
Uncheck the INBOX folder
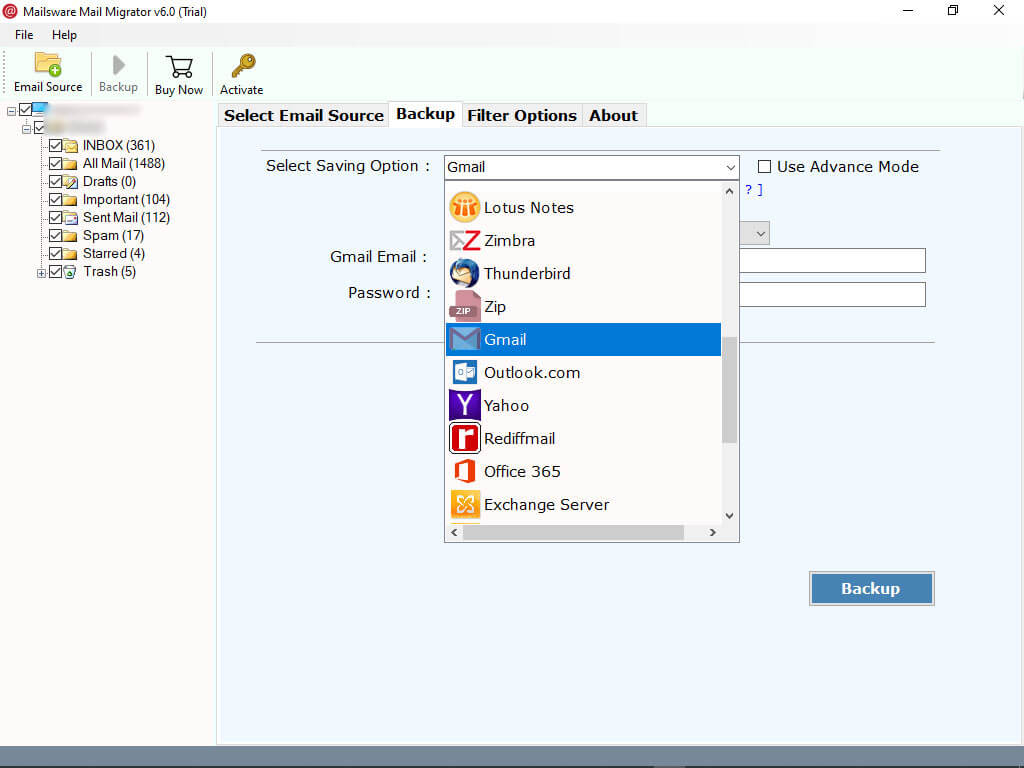tap(55, 145)
